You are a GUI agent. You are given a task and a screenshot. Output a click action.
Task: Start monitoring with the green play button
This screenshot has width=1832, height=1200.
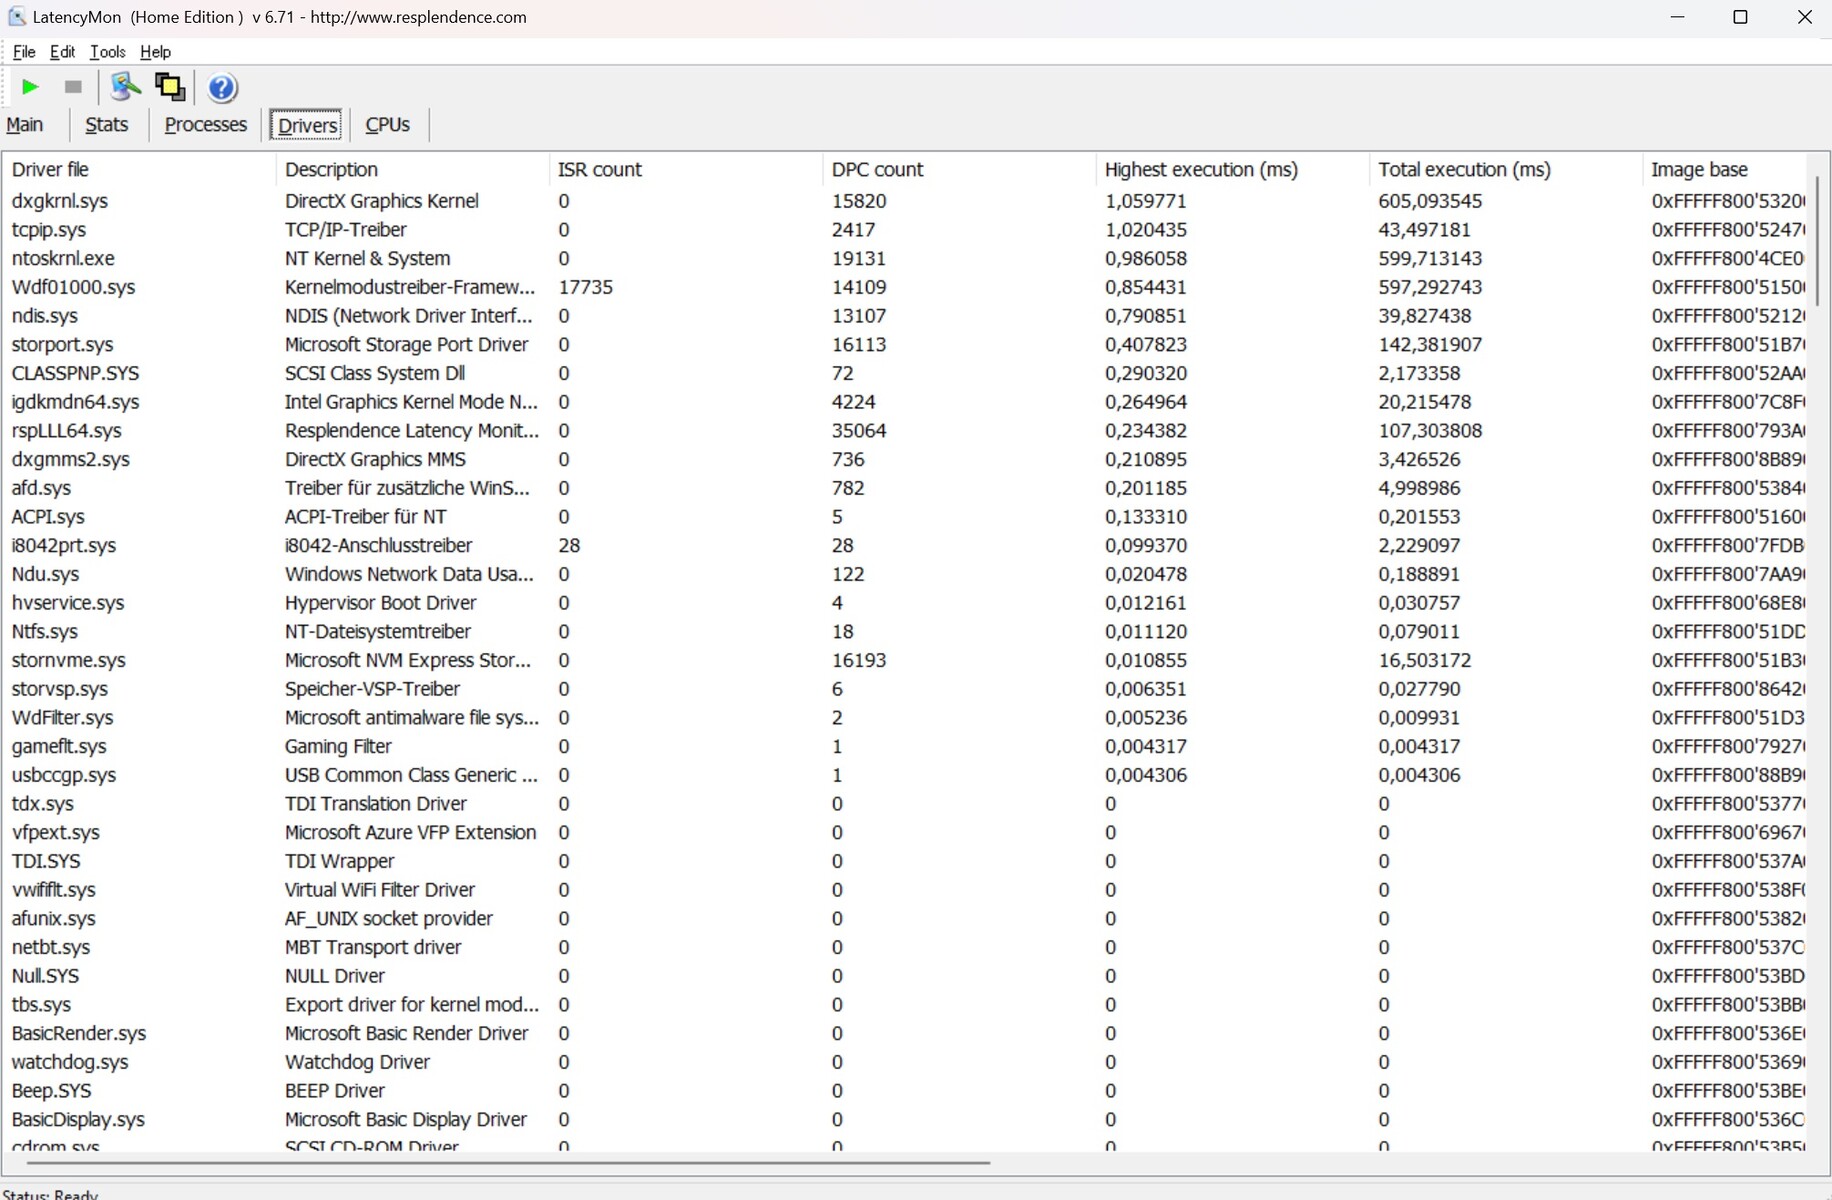[30, 88]
